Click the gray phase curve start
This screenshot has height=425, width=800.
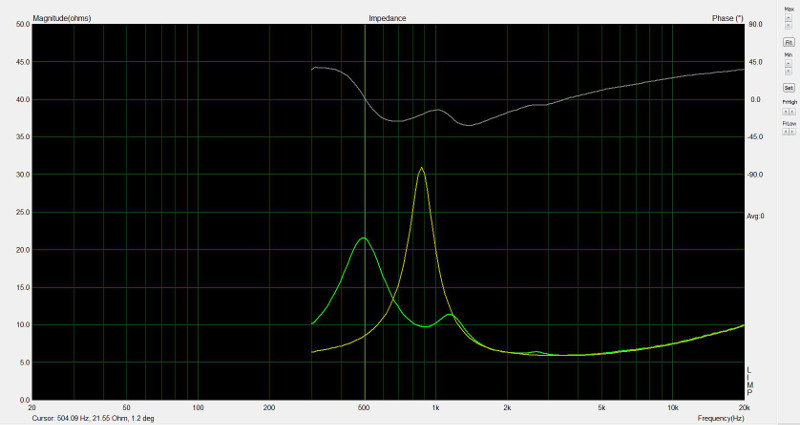click(x=313, y=69)
